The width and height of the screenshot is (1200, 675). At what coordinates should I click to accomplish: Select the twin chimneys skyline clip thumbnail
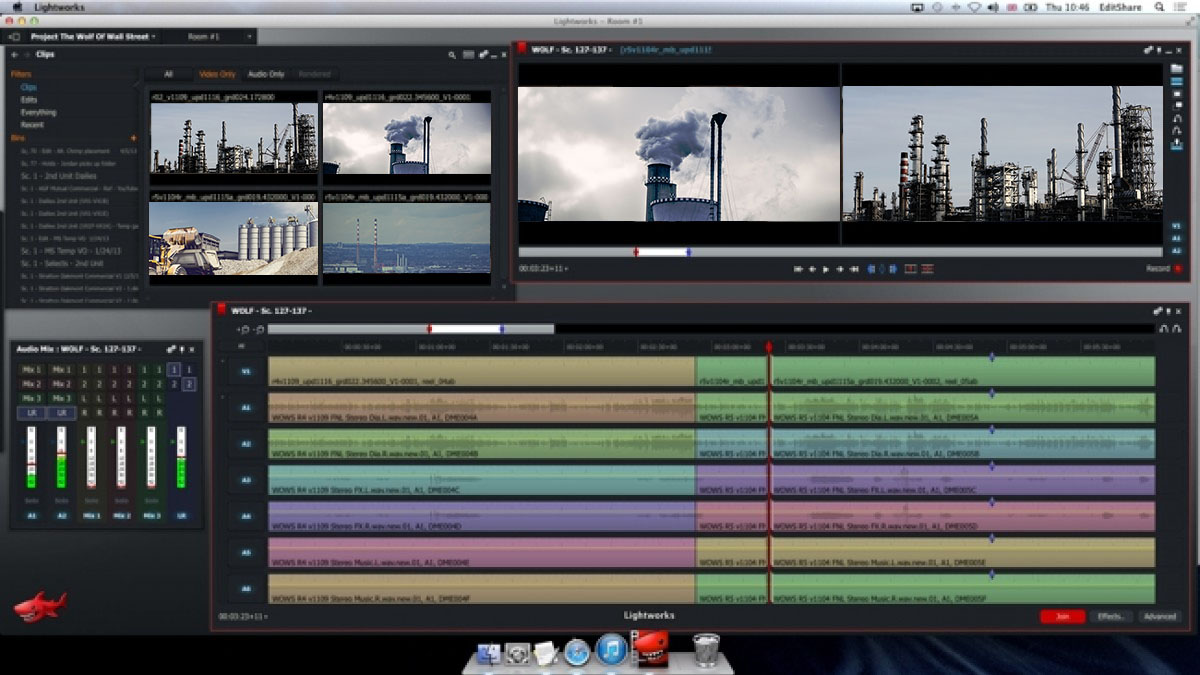(407, 238)
